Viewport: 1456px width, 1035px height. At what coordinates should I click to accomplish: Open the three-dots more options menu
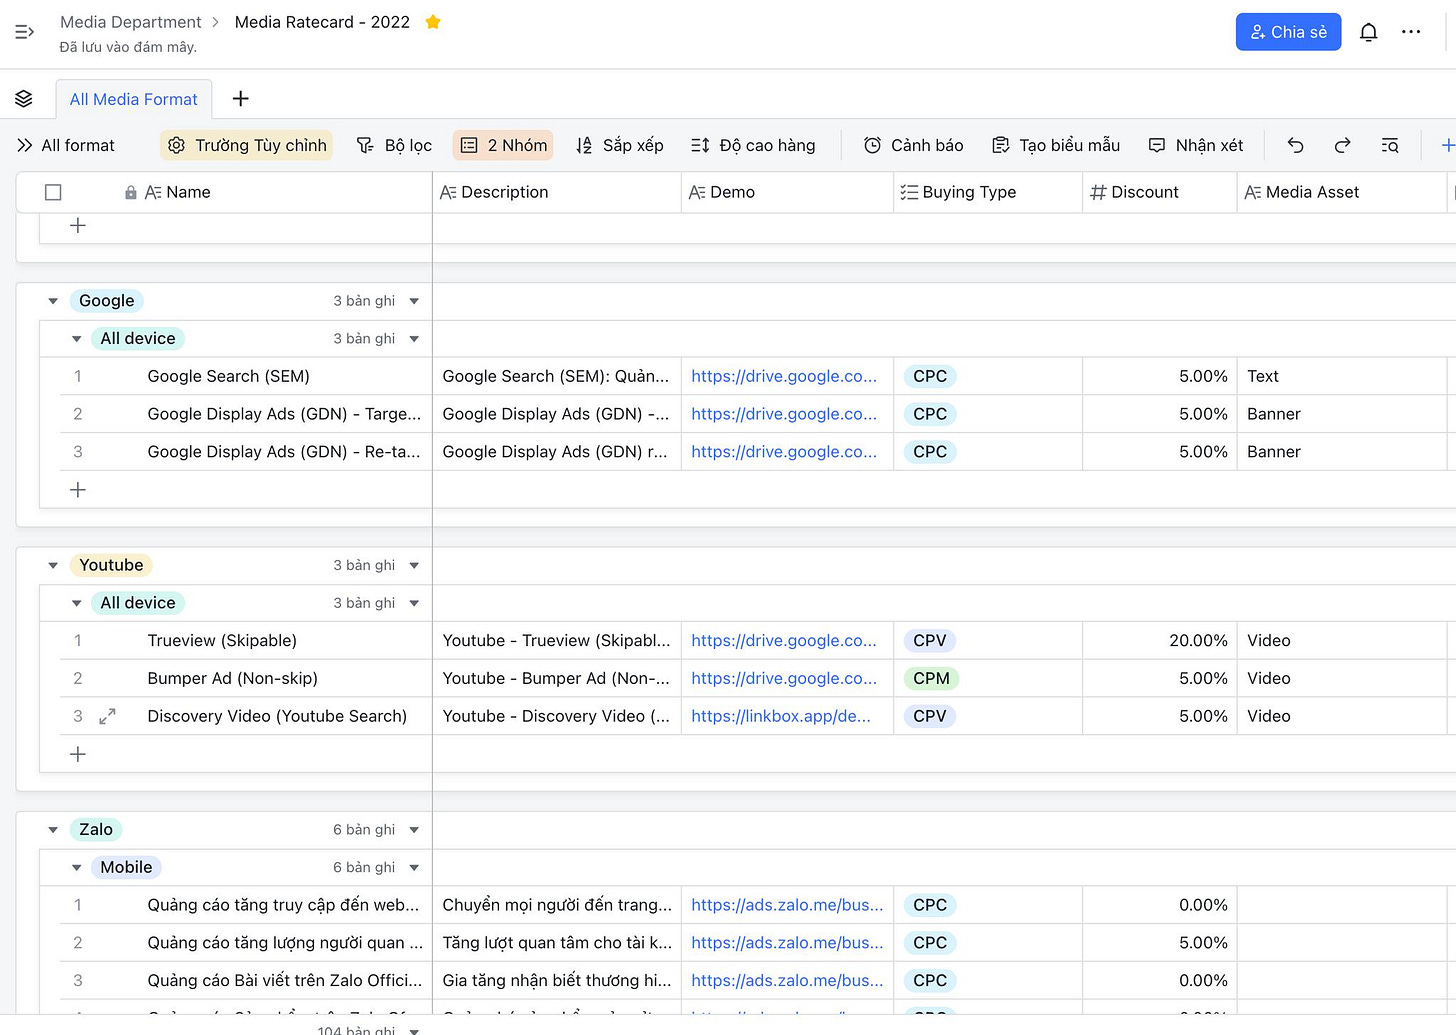tap(1411, 32)
